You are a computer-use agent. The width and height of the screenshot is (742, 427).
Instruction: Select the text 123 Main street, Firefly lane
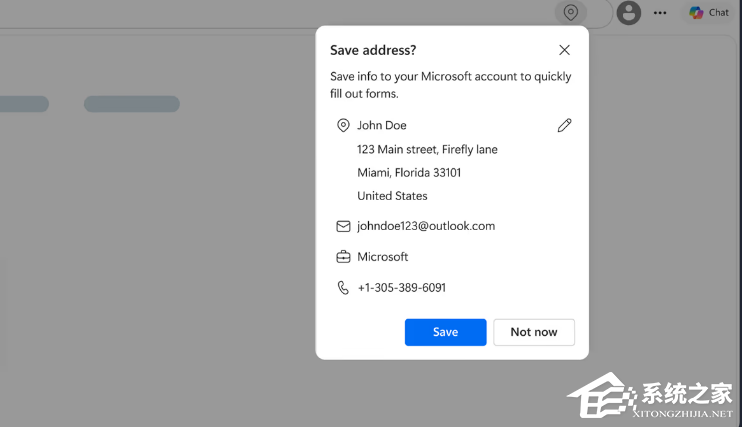click(427, 150)
